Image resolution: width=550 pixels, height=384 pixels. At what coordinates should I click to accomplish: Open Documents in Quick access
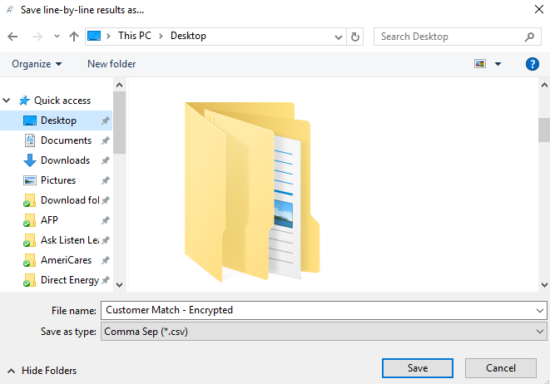[66, 141]
